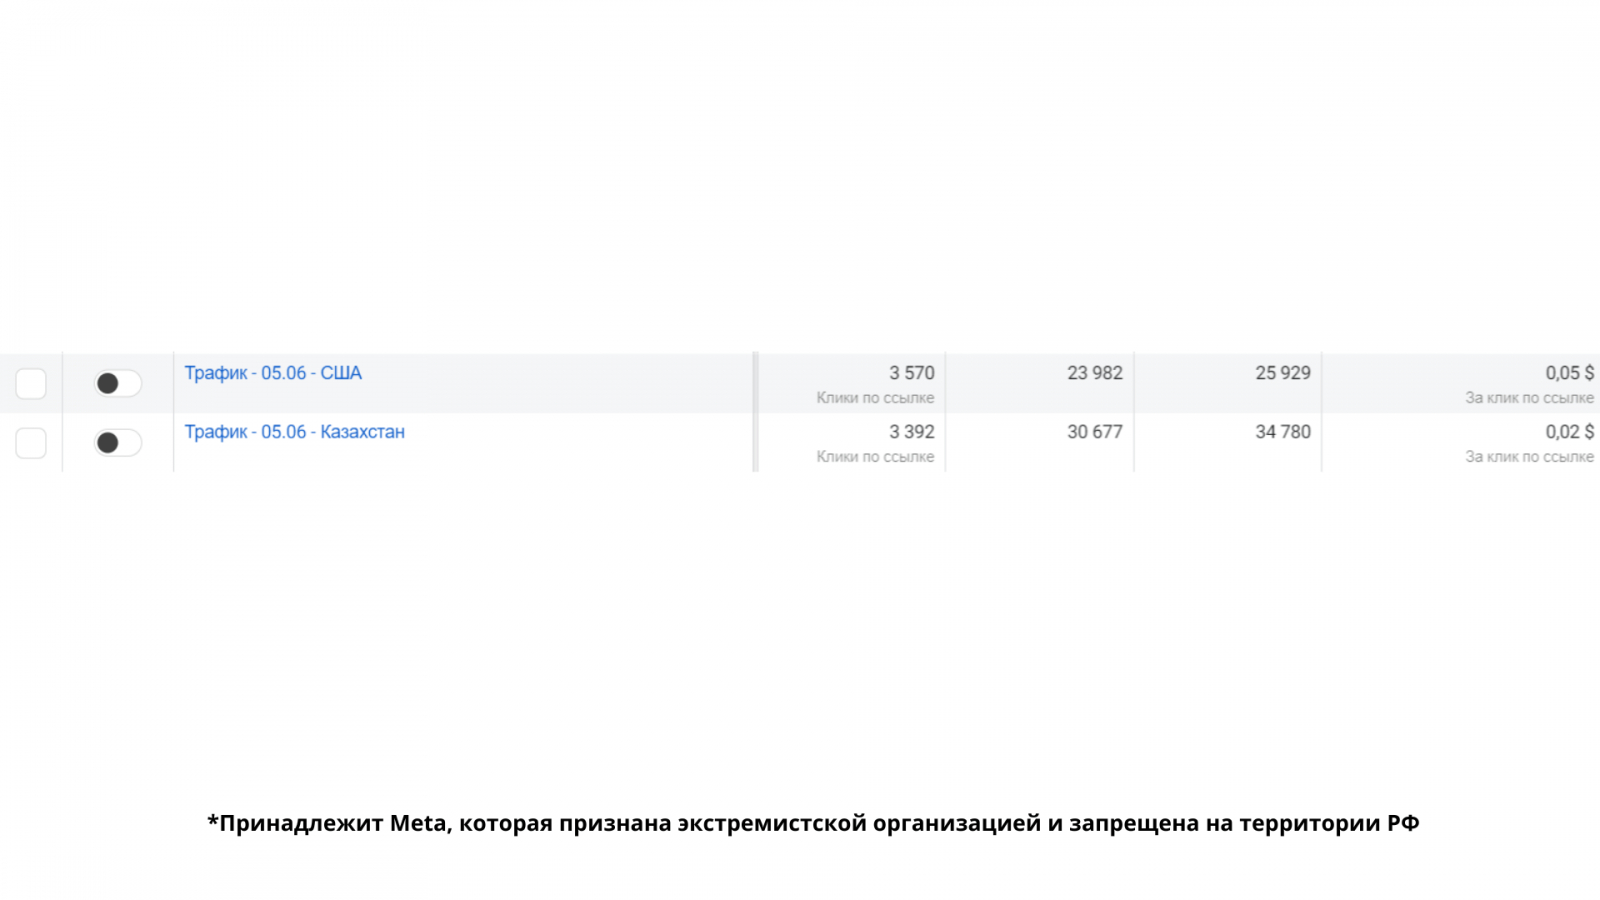Screen dimensions: 1600x900
Task: Click 'За клик по ссылке' under 0,05 $
Action: 1529,398
